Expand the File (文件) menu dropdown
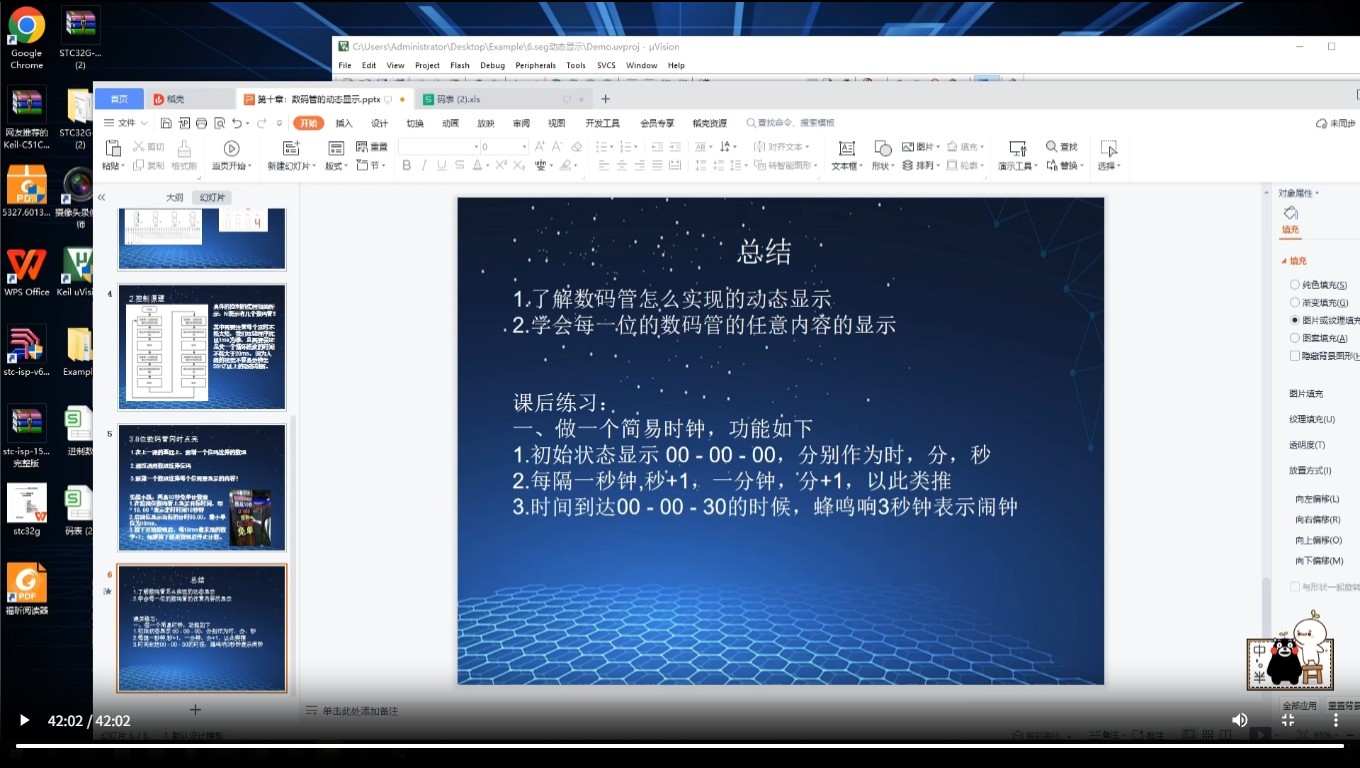 tap(126, 123)
